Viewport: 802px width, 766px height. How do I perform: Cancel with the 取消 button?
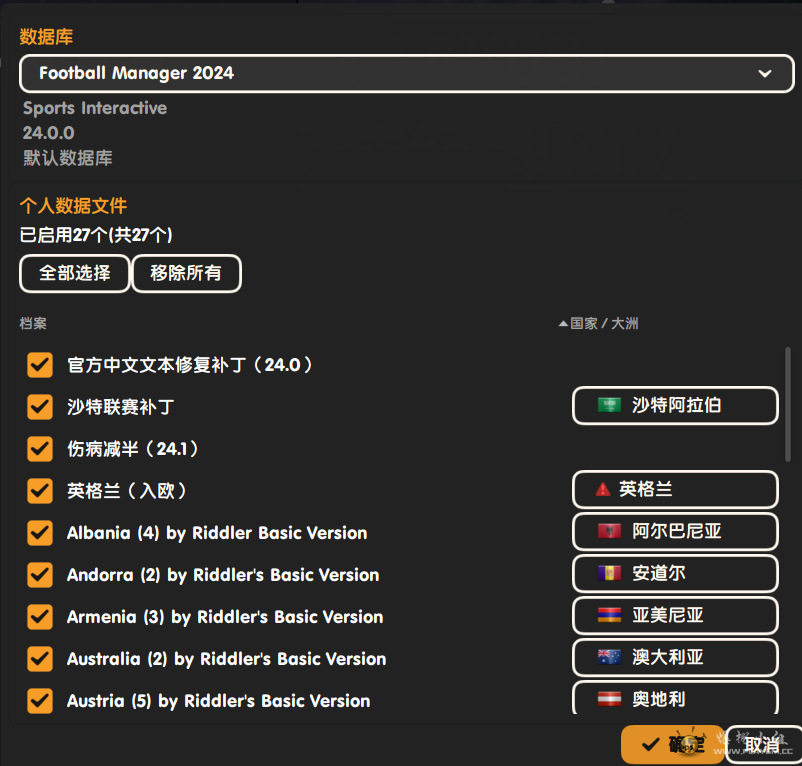pyautogui.click(x=764, y=744)
